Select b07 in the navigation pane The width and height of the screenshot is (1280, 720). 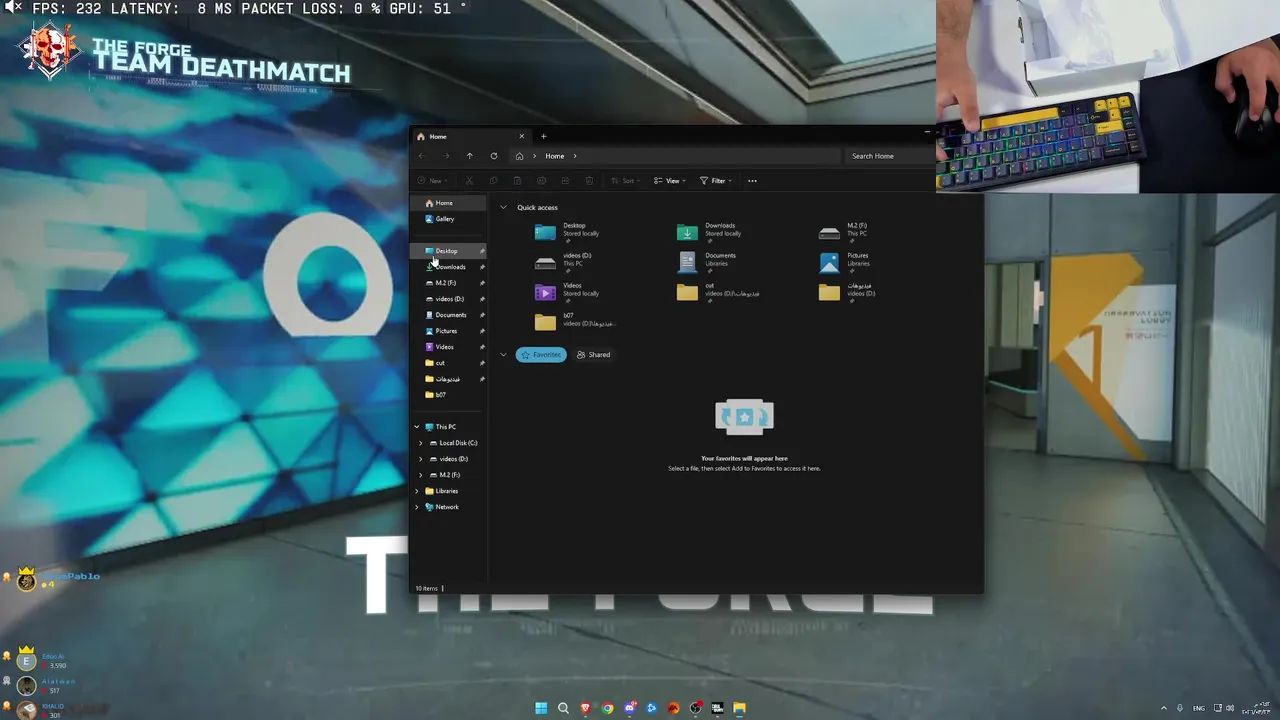click(x=449, y=395)
